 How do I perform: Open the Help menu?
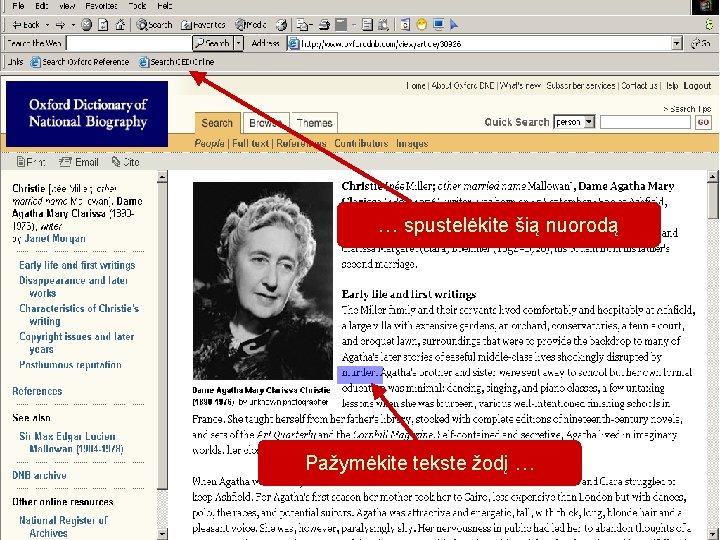click(165, 6)
